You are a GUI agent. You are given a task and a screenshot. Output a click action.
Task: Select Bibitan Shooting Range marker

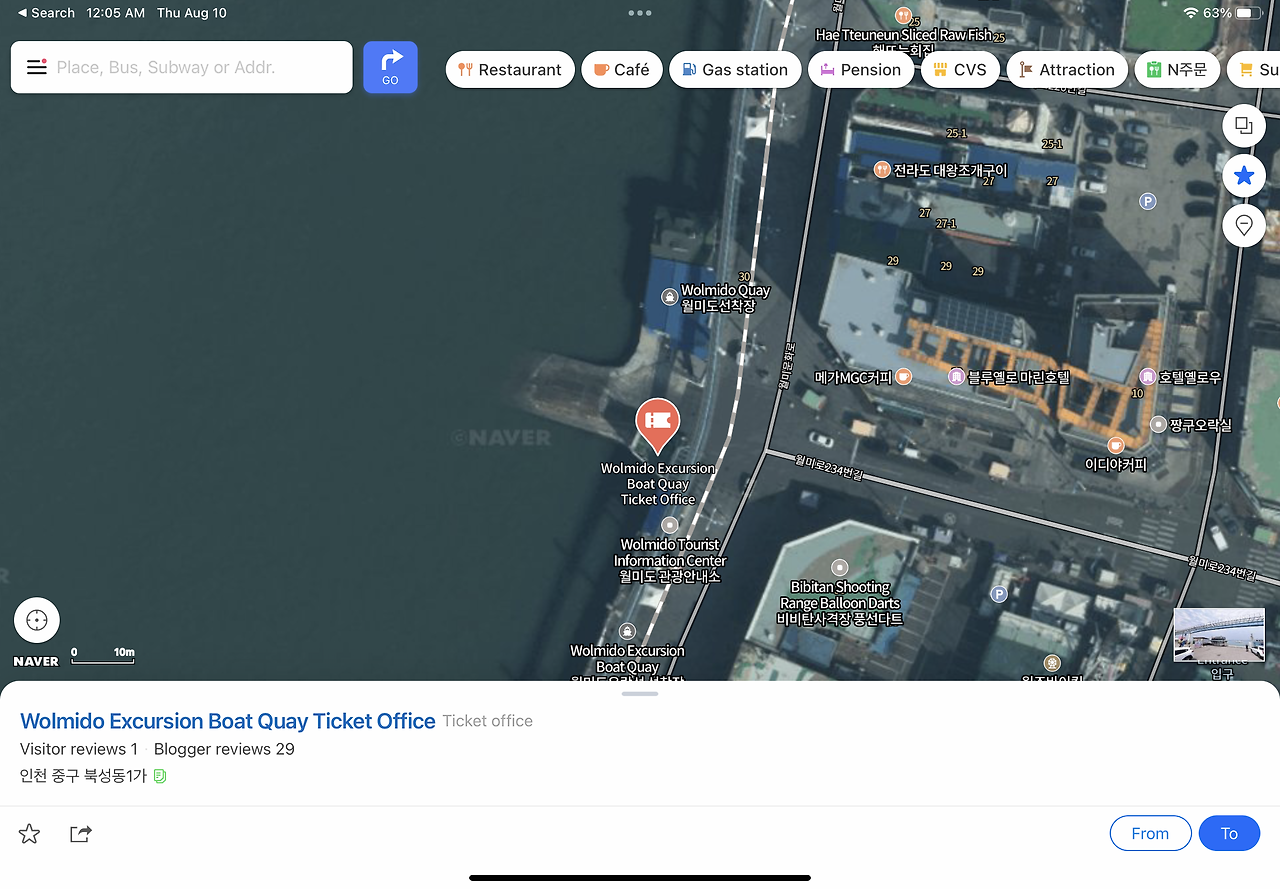point(840,567)
